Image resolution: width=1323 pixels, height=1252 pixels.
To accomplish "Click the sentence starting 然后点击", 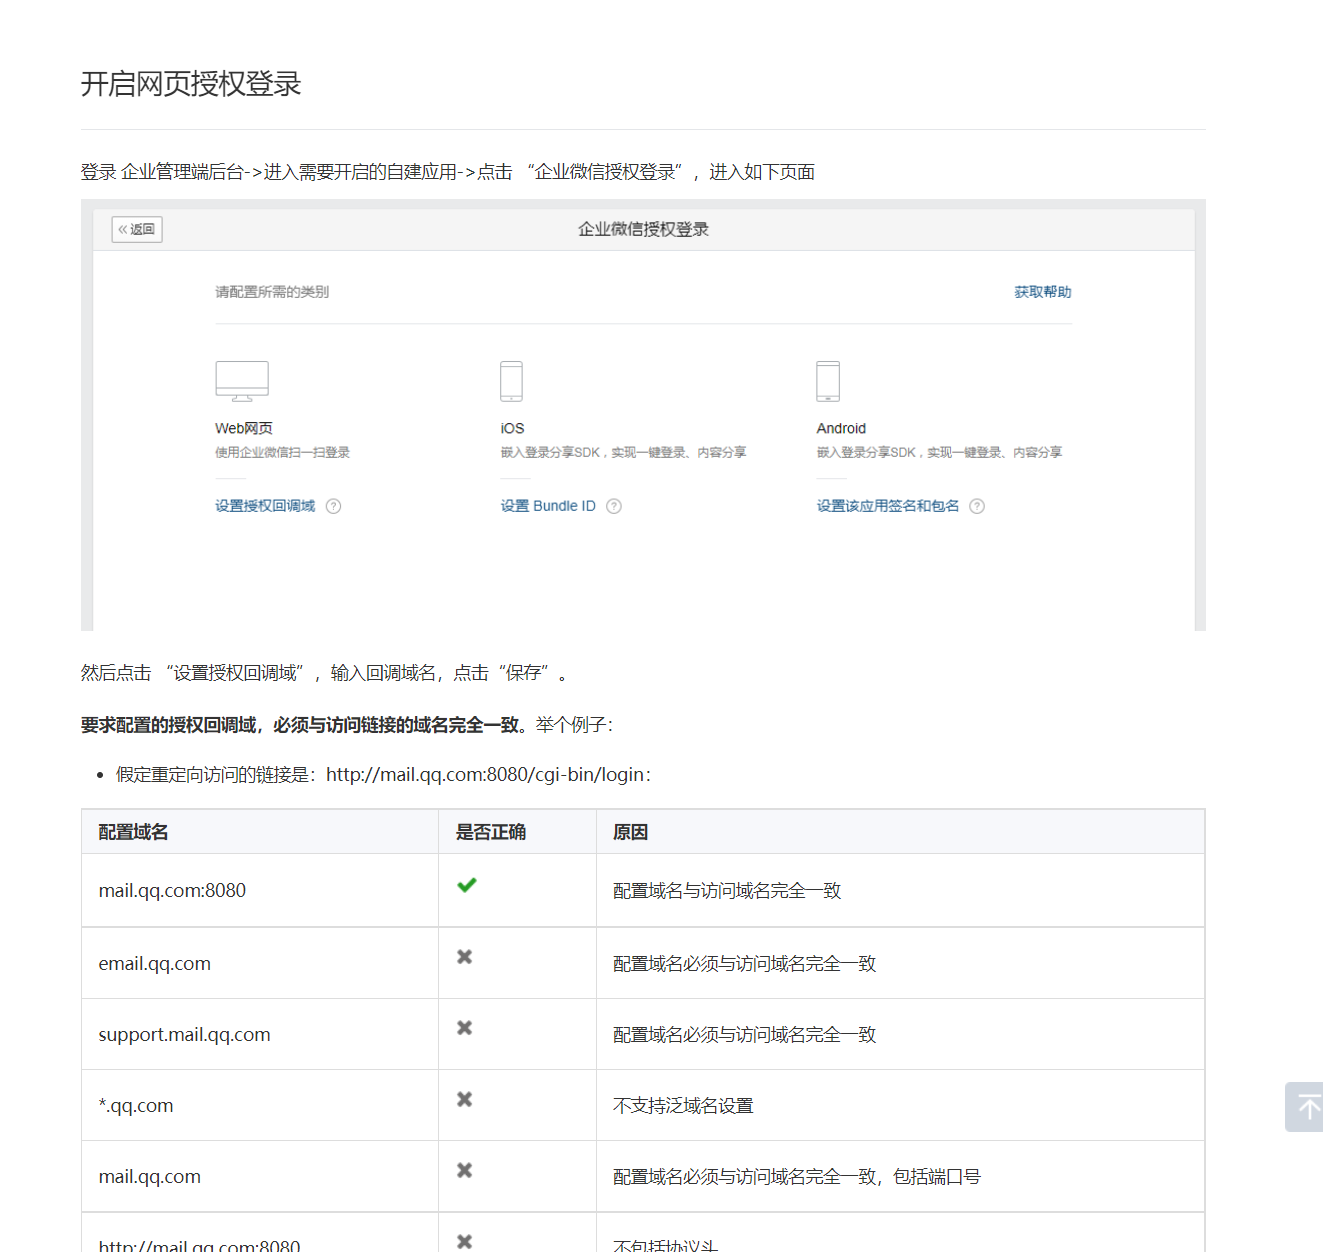I will pyautogui.click(x=325, y=673).
